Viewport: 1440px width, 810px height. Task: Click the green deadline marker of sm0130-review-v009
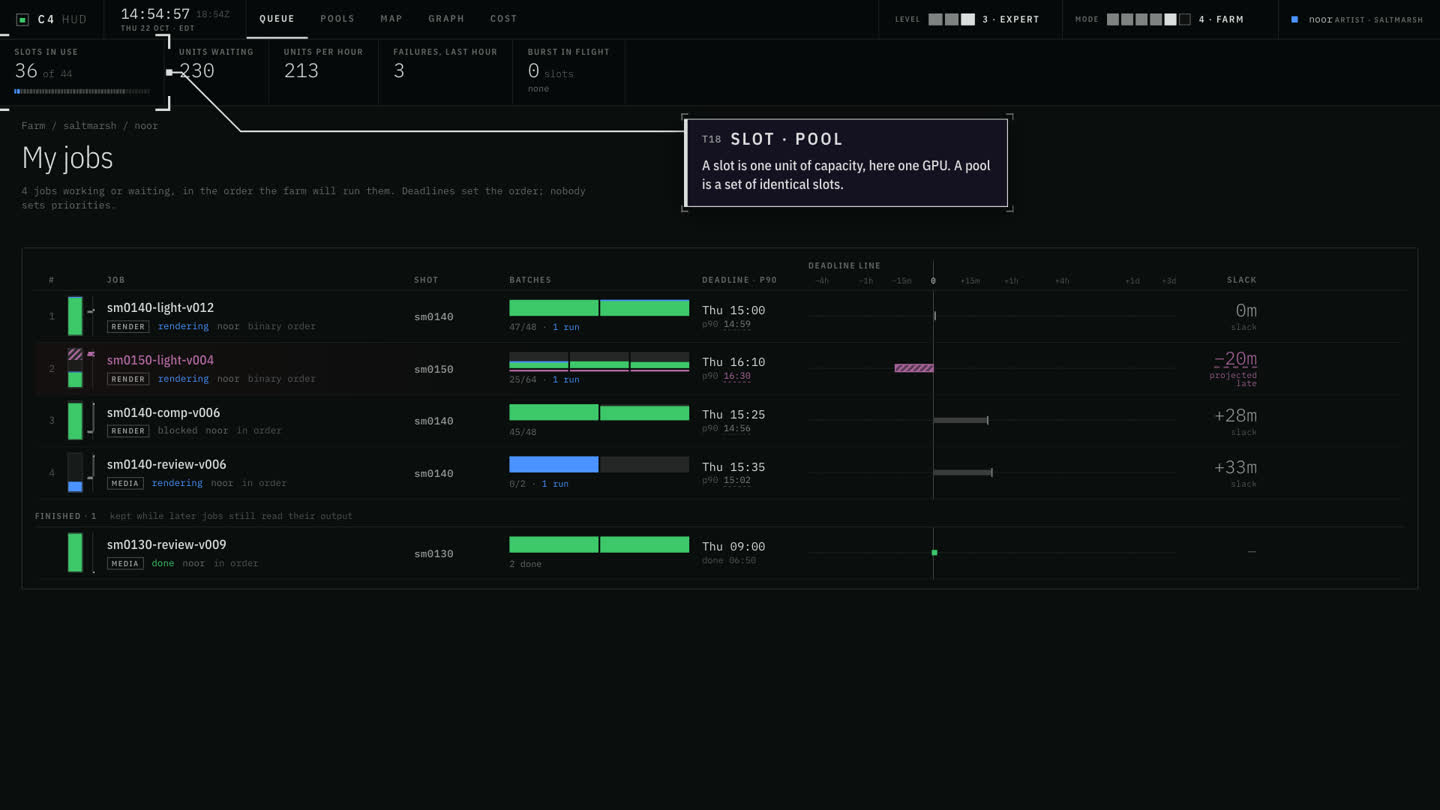pos(934,552)
